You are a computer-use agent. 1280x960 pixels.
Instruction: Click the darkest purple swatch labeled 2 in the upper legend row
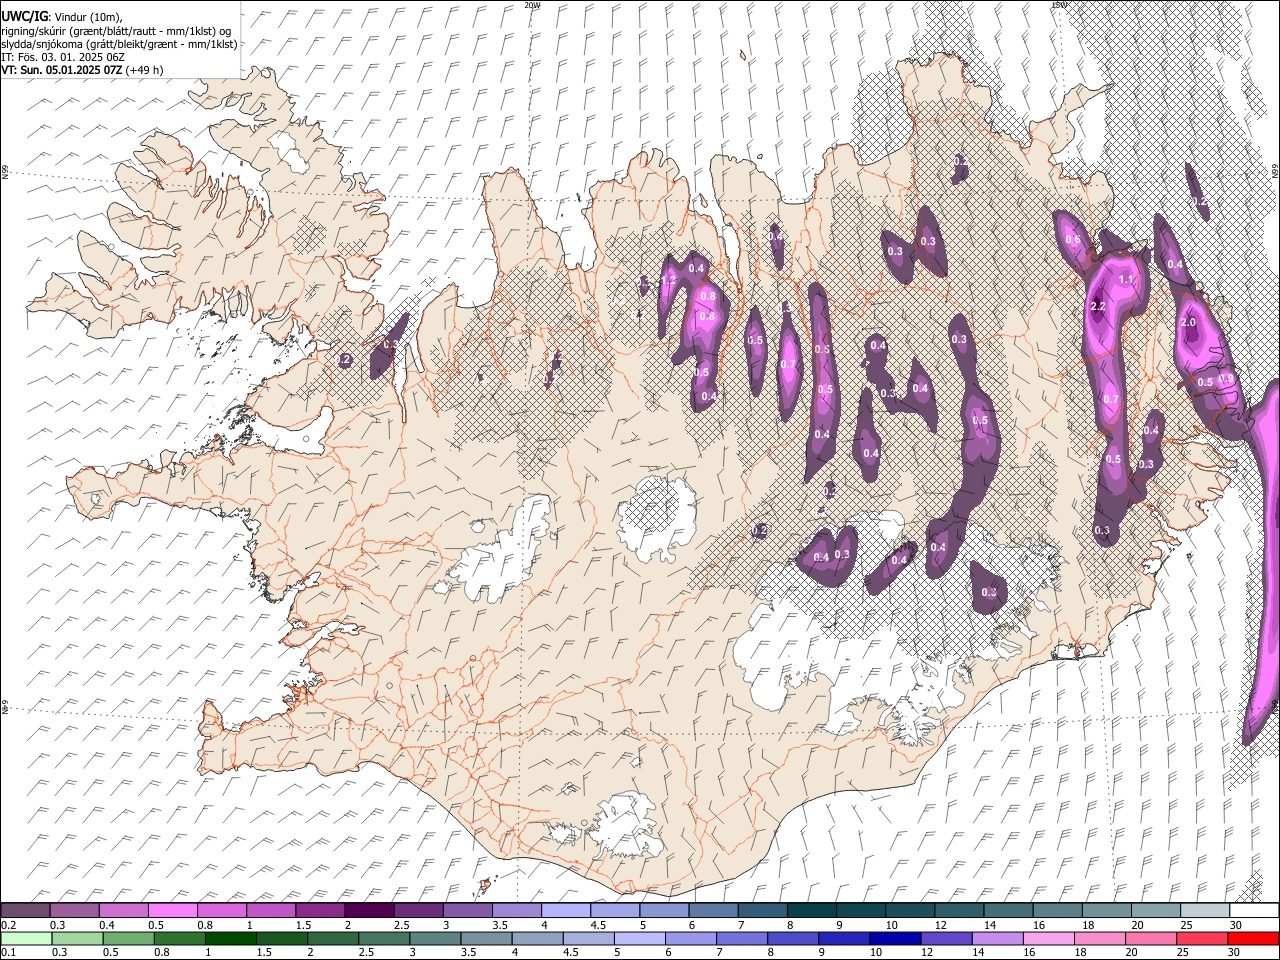click(369, 910)
